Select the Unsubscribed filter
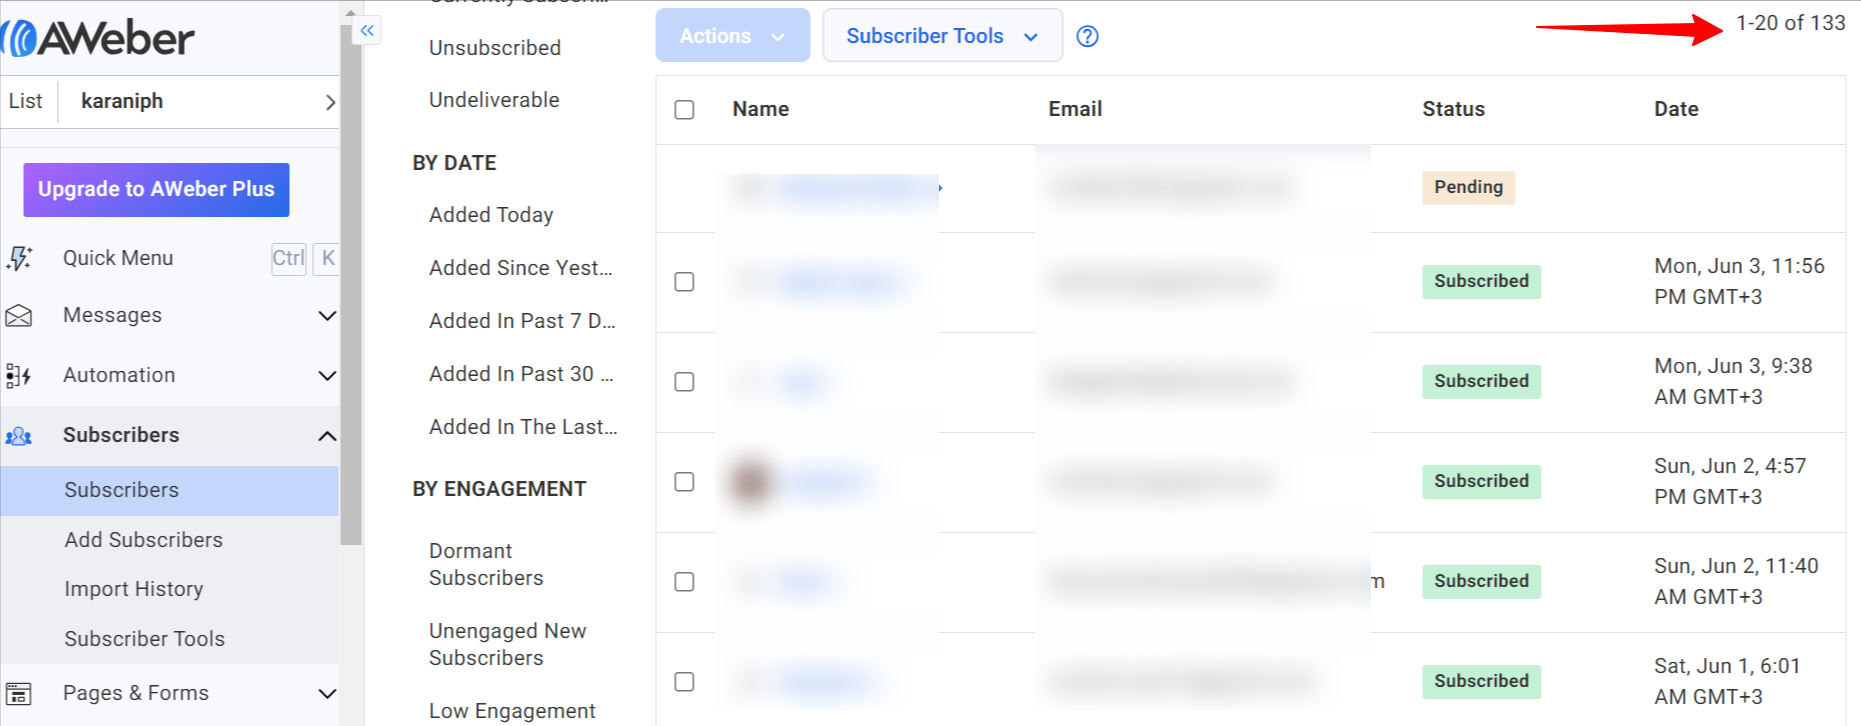 (x=495, y=48)
